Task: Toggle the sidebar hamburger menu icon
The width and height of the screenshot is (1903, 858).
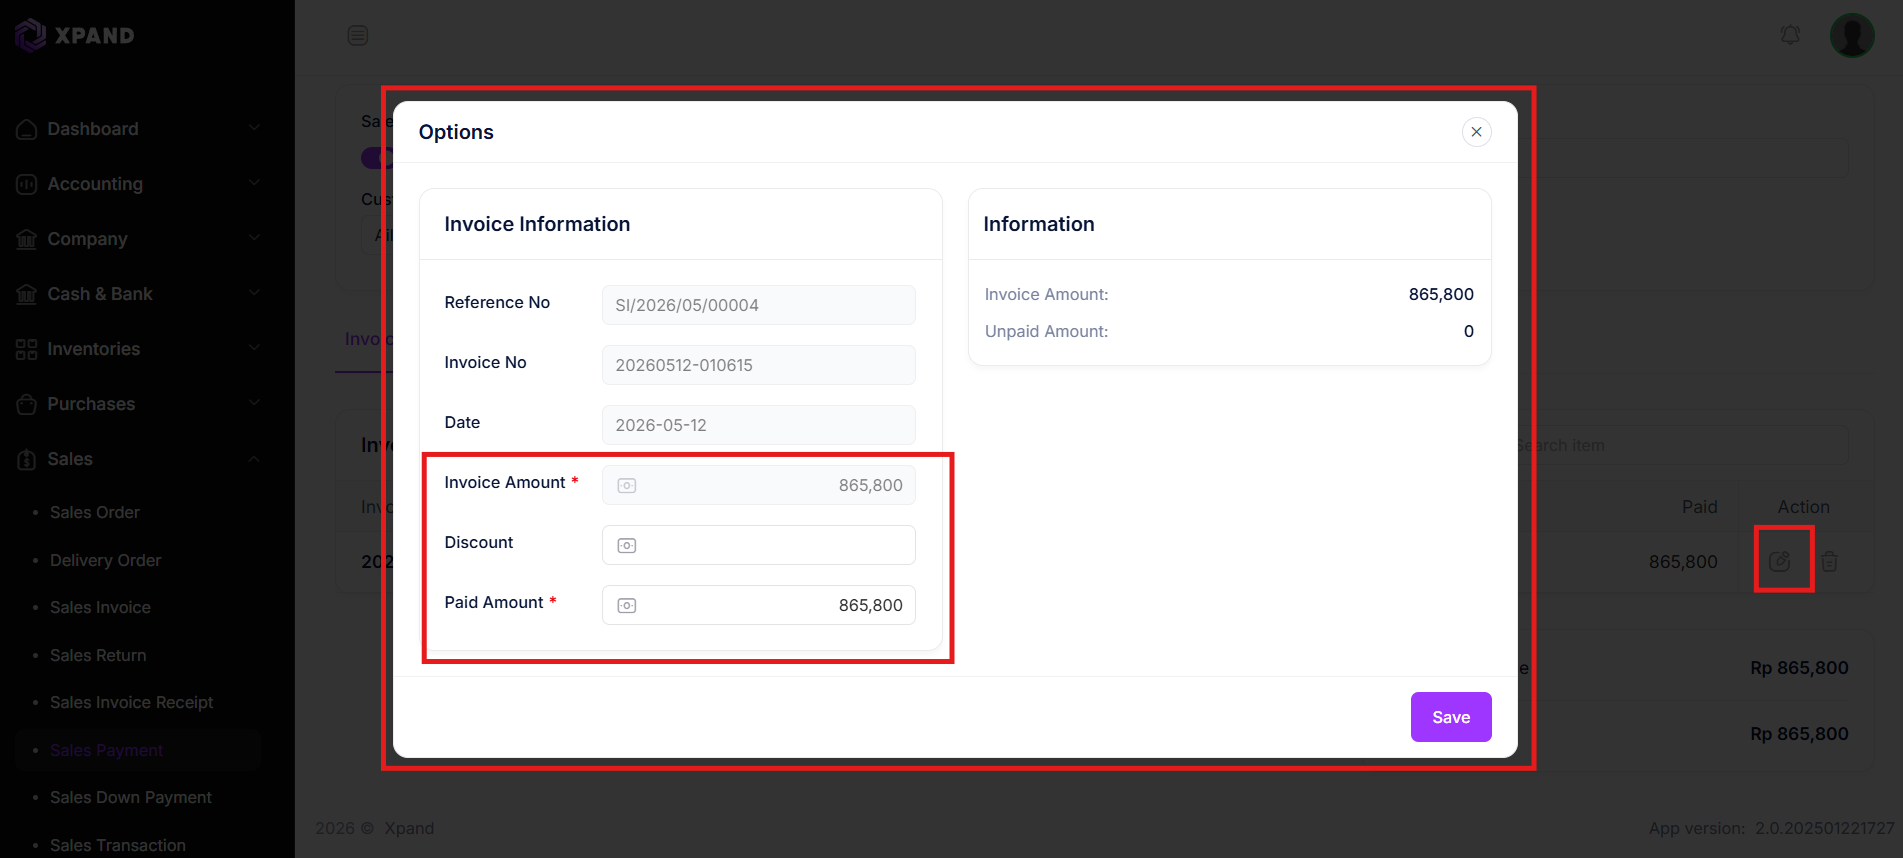Action: [358, 36]
